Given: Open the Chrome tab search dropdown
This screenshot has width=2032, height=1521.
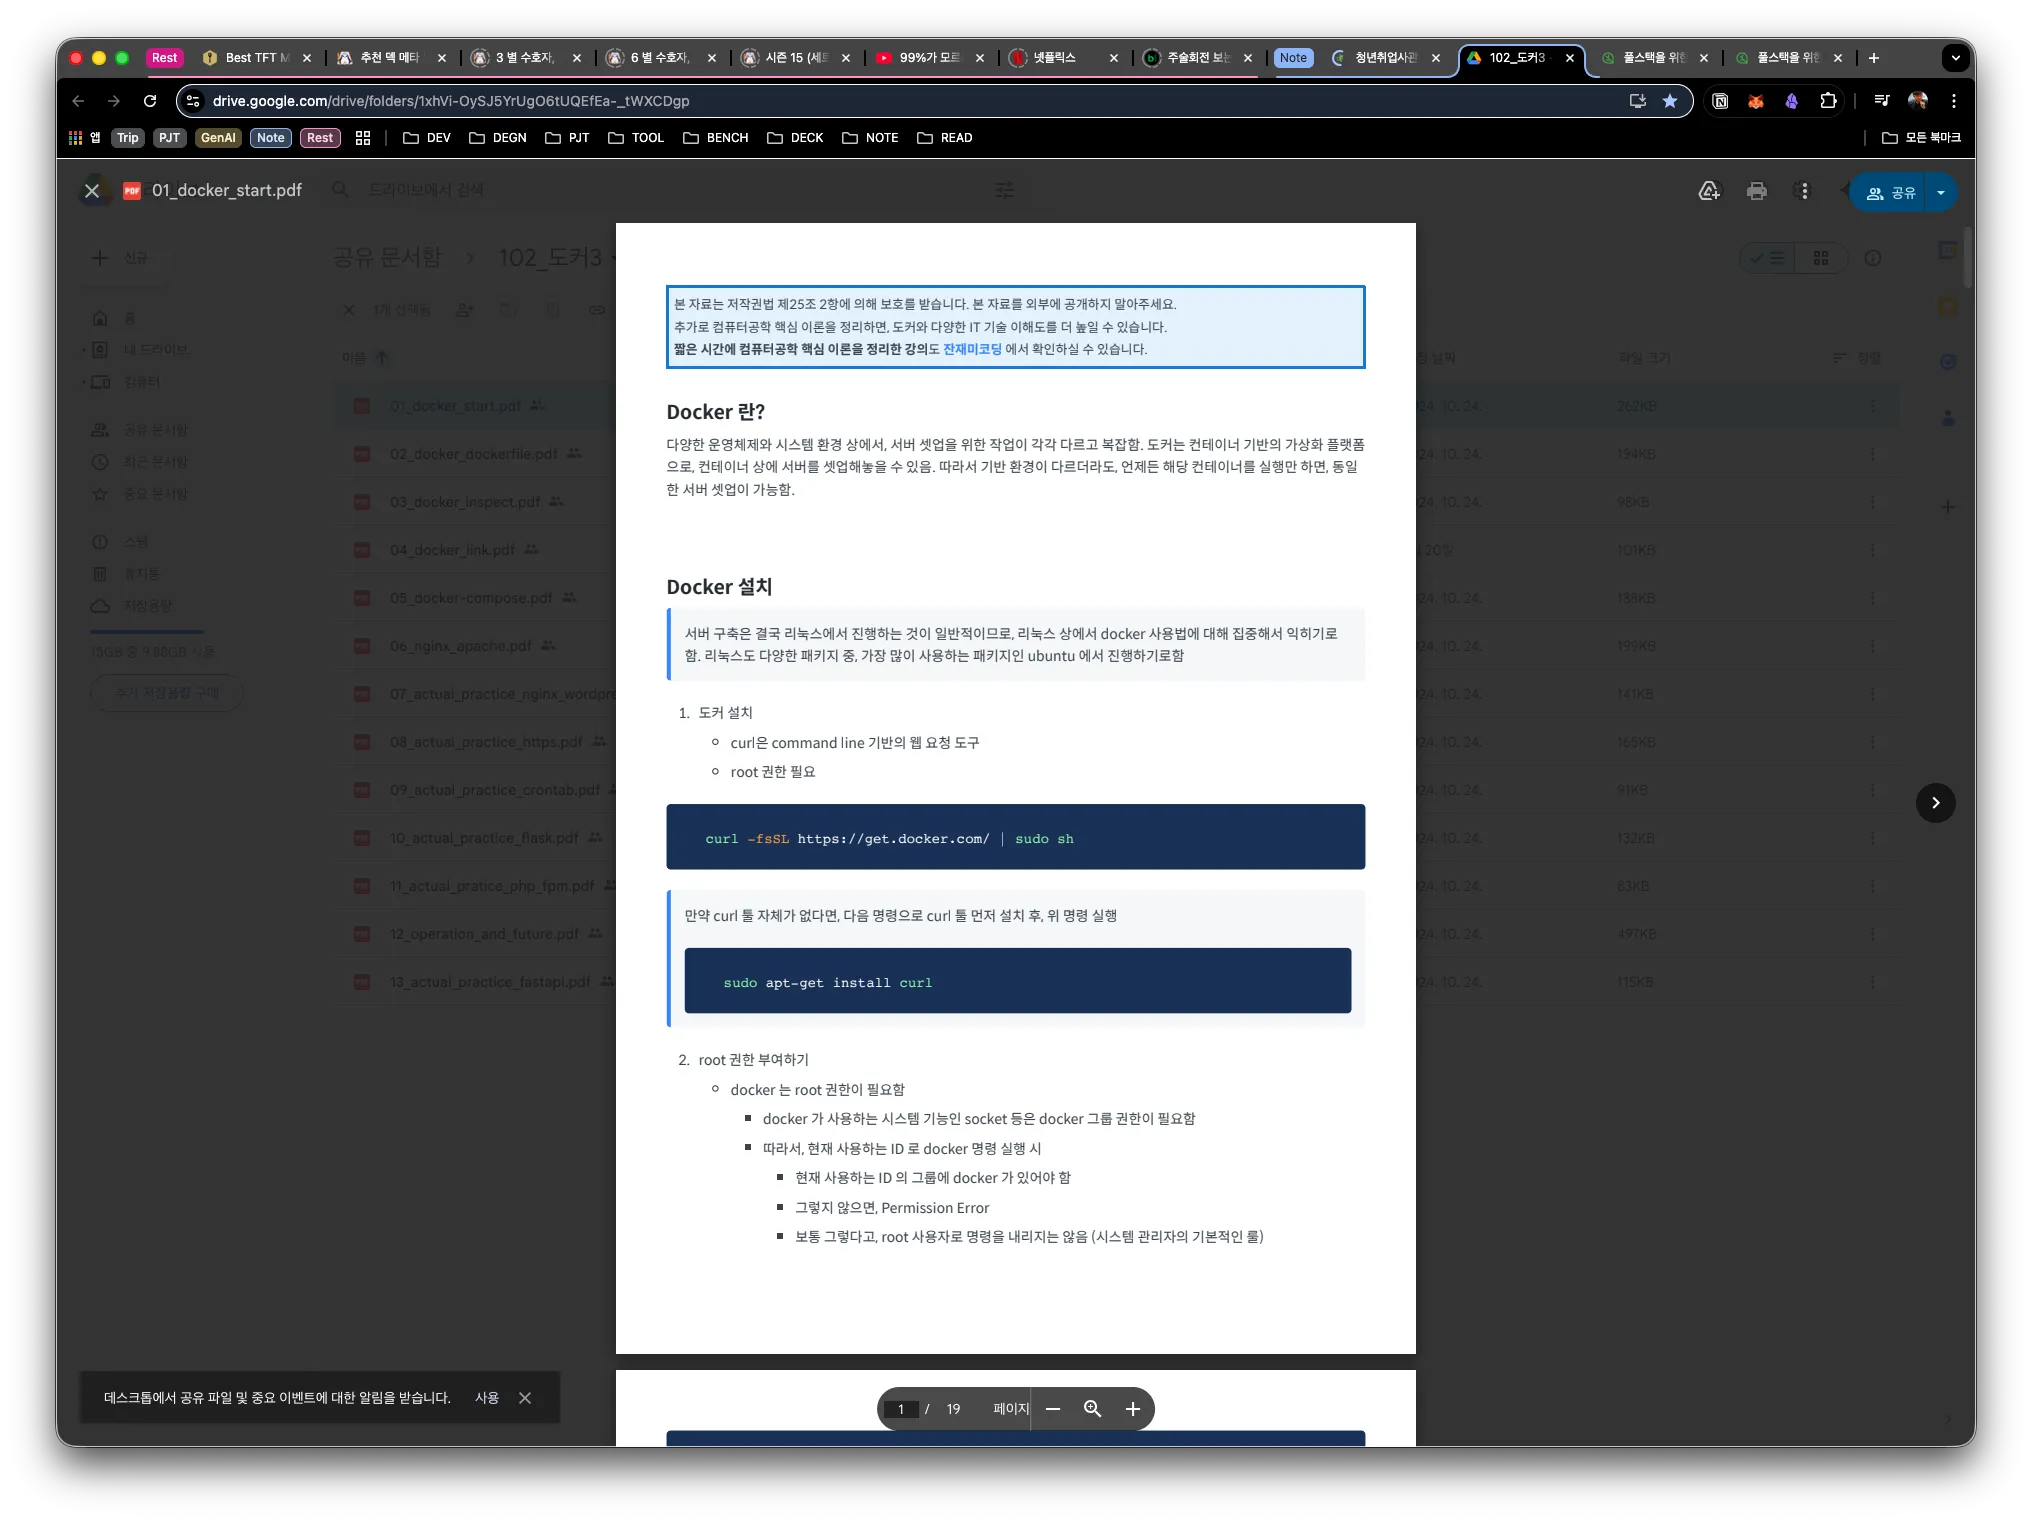Looking at the screenshot, I should click(x=1955, y=58).
